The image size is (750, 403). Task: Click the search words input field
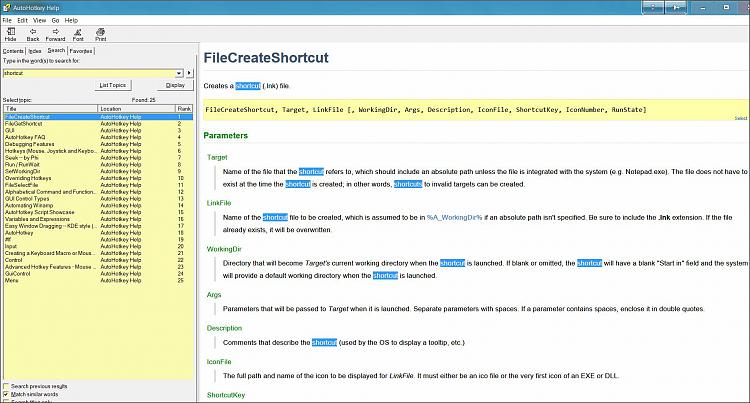pos(89,73)
